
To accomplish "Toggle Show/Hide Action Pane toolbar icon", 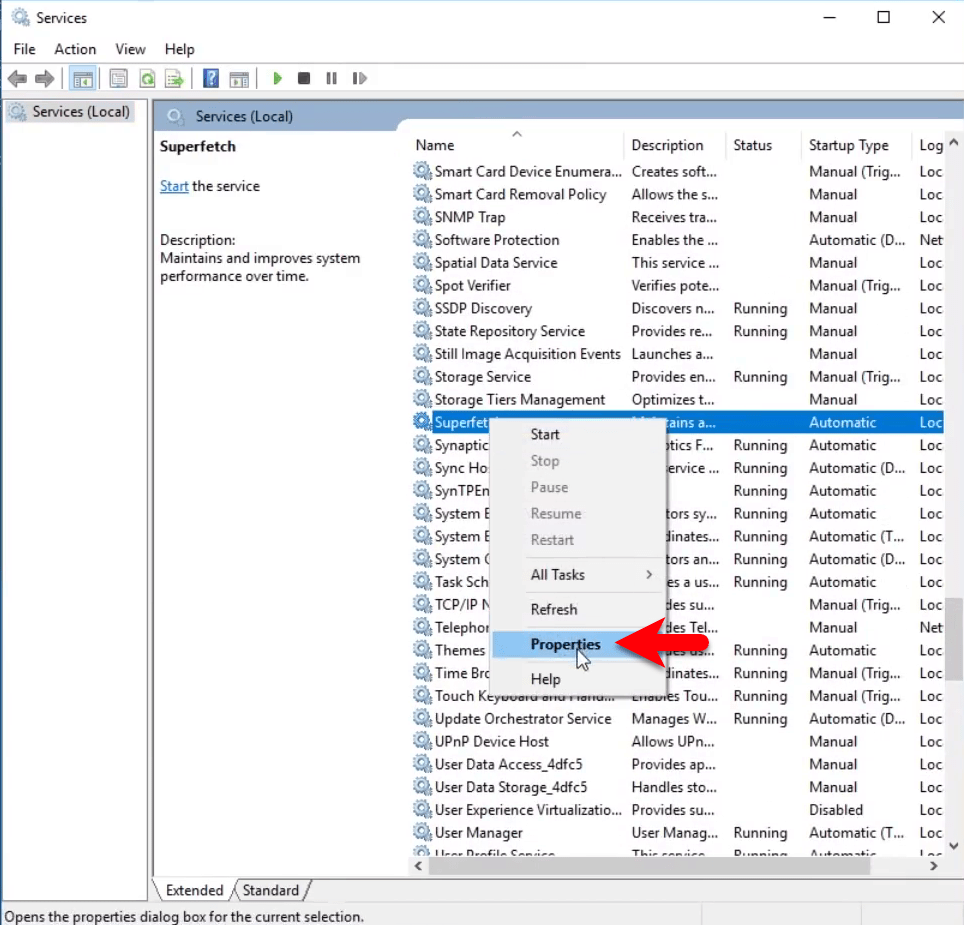I will click(x=239, y=79).
